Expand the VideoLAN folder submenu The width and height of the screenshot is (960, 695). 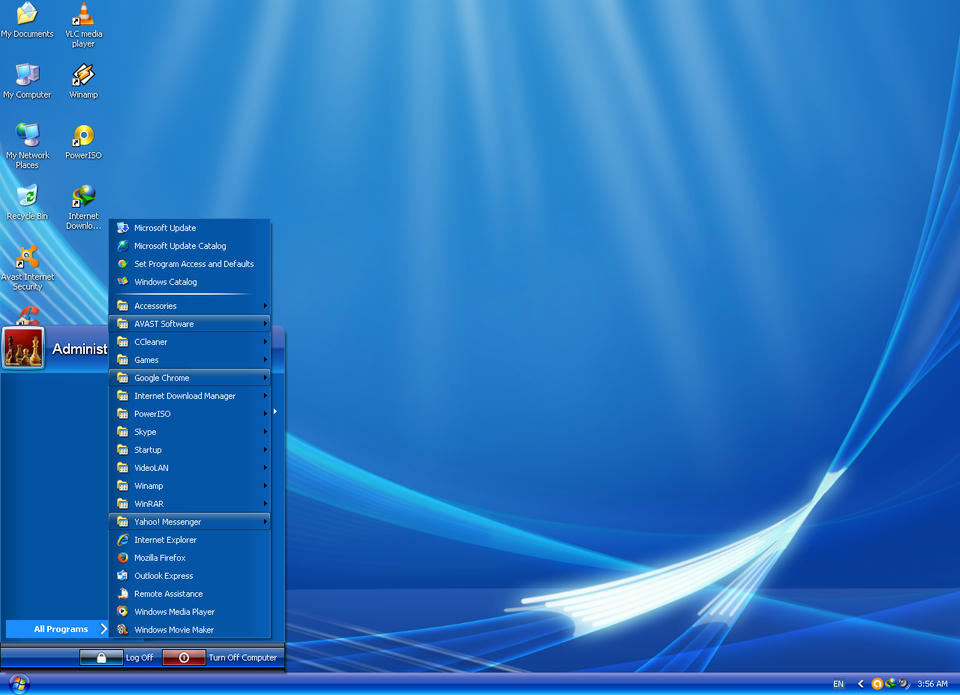click(190, 468)
